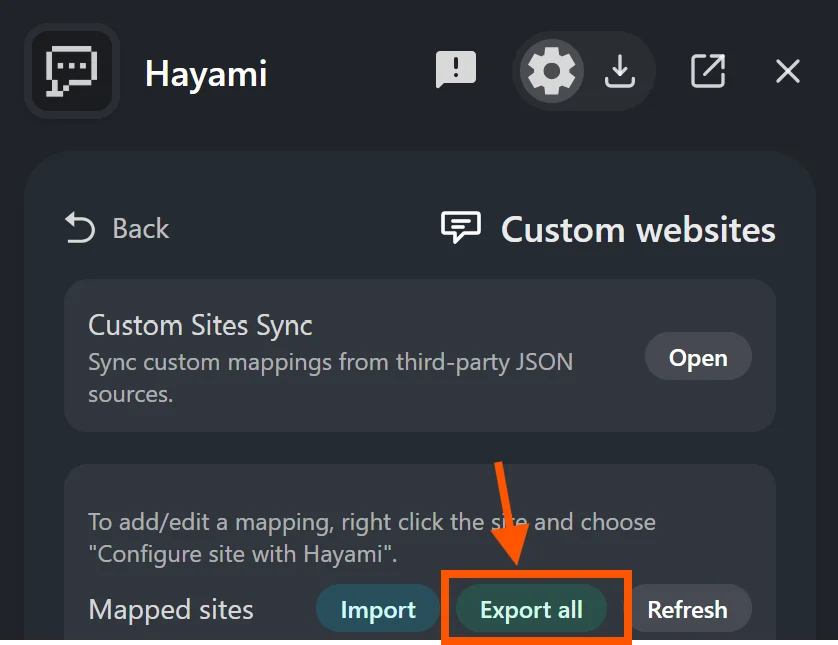
Task: Open Hayami in a new window icon
Action: pyautogui.click(x=708, y=71)
